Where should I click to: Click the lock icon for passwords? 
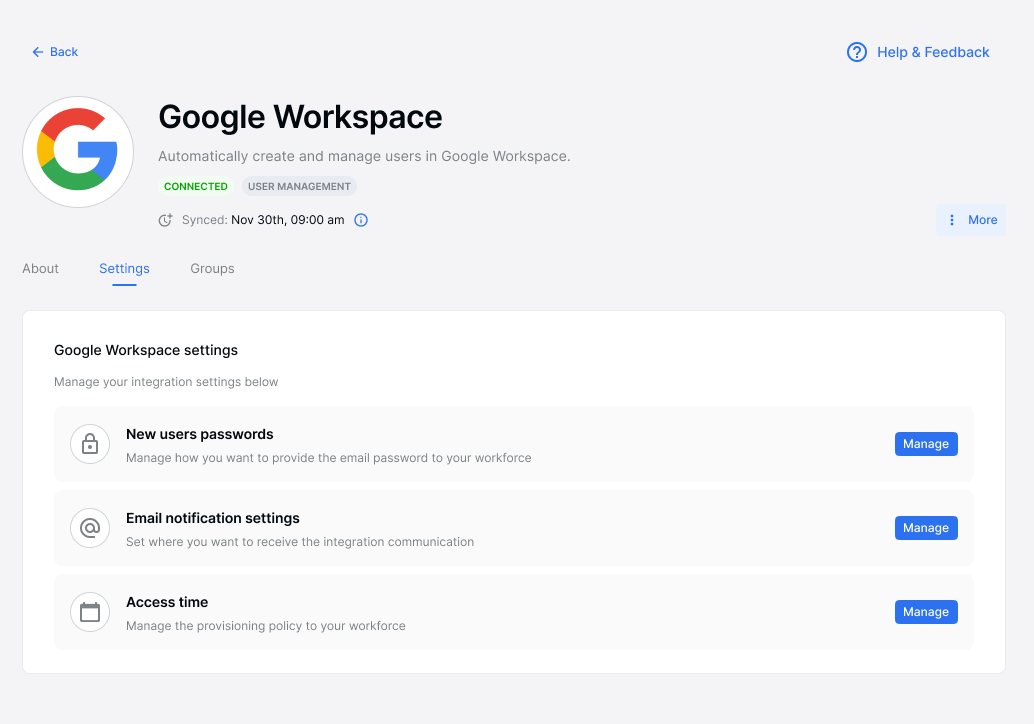90,444
